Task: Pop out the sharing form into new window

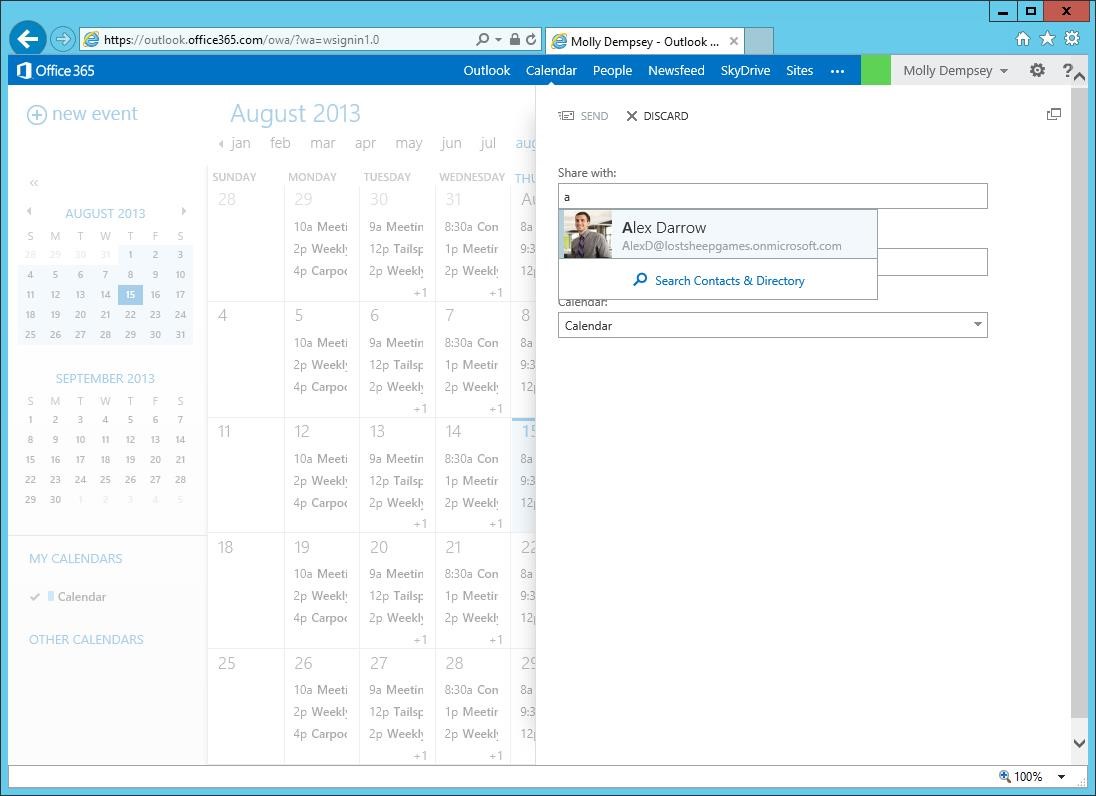Action: [x=1054, y=114]
